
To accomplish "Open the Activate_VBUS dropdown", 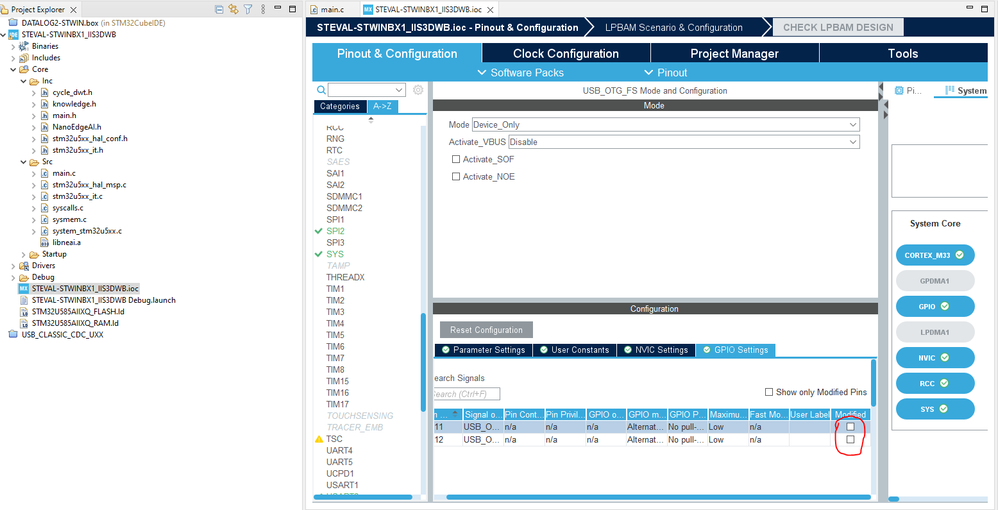I will tap(684, 142).
